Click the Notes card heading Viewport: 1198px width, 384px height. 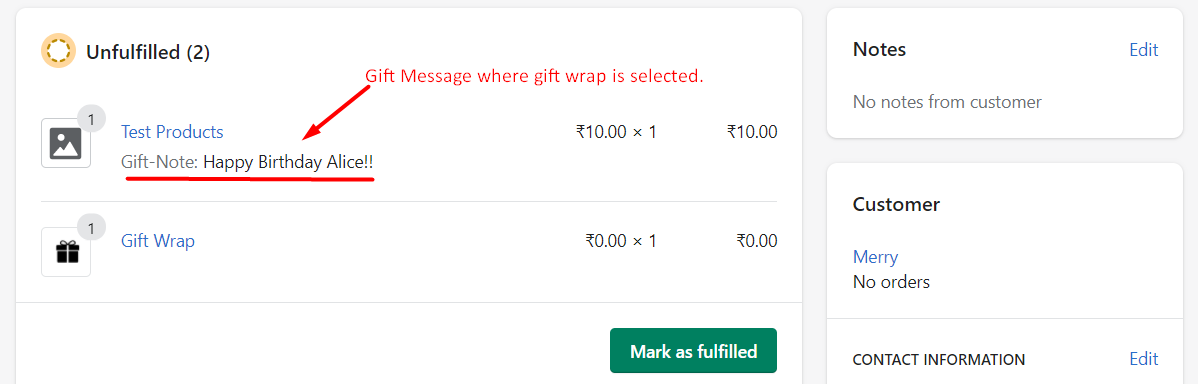pyautogui.click(x=879, y=50)
